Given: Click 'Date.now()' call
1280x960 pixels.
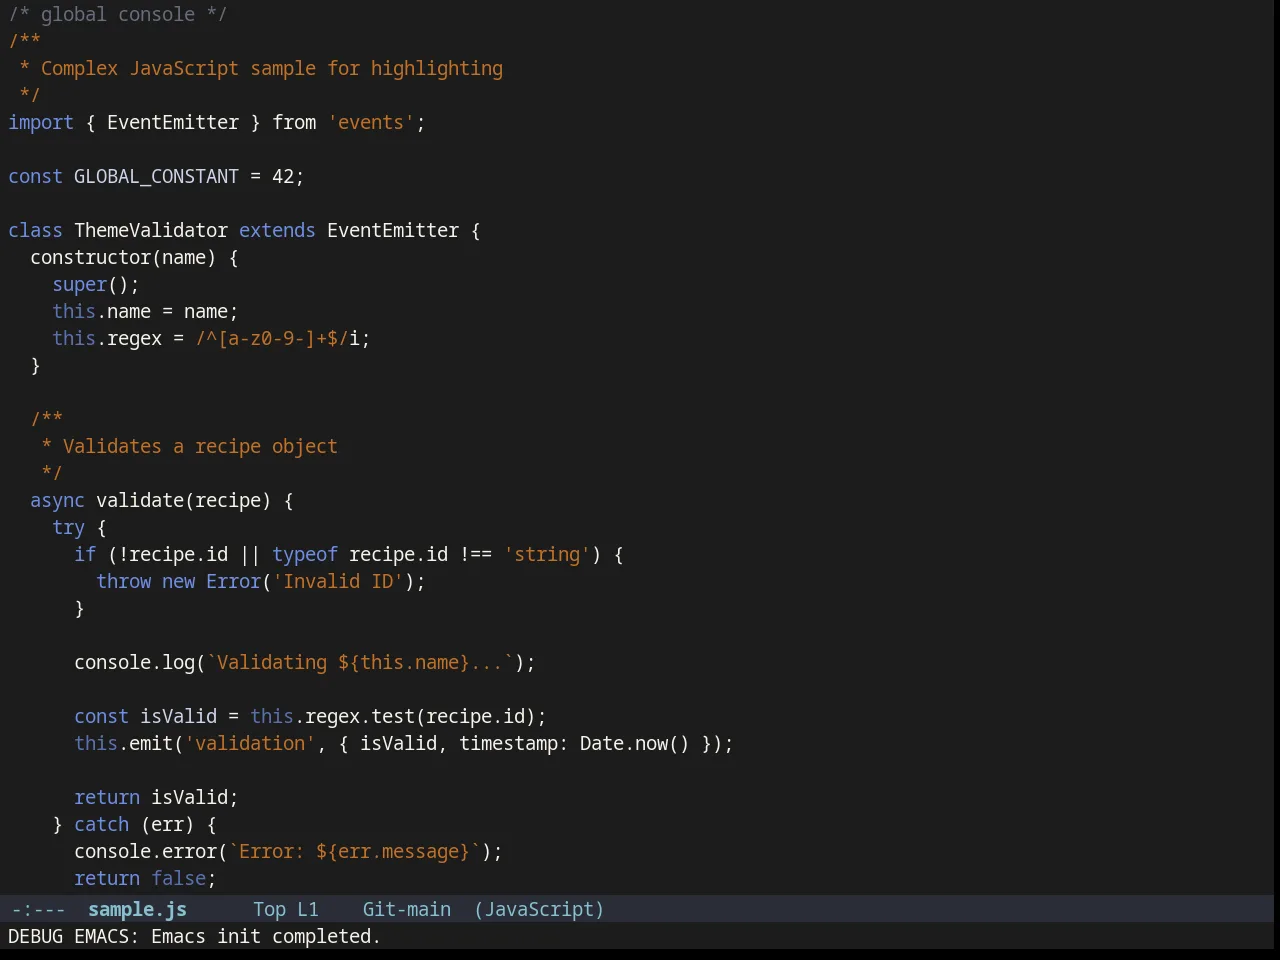Looking at the screenshot, I should (635, 743).
